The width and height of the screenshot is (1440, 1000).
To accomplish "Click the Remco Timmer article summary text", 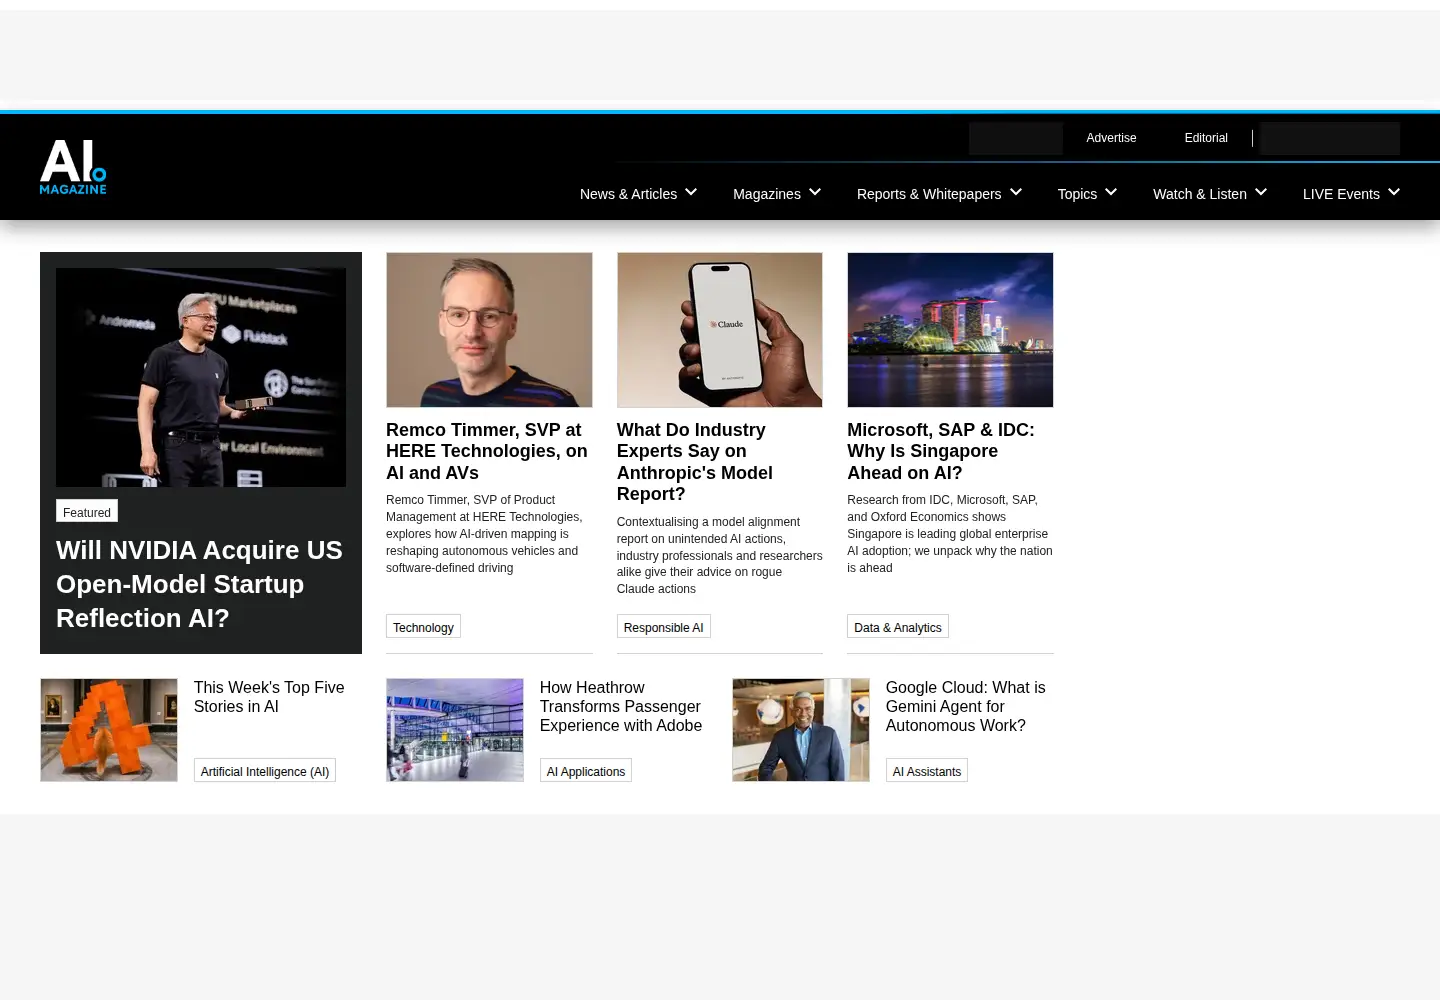I will [484, 534].
